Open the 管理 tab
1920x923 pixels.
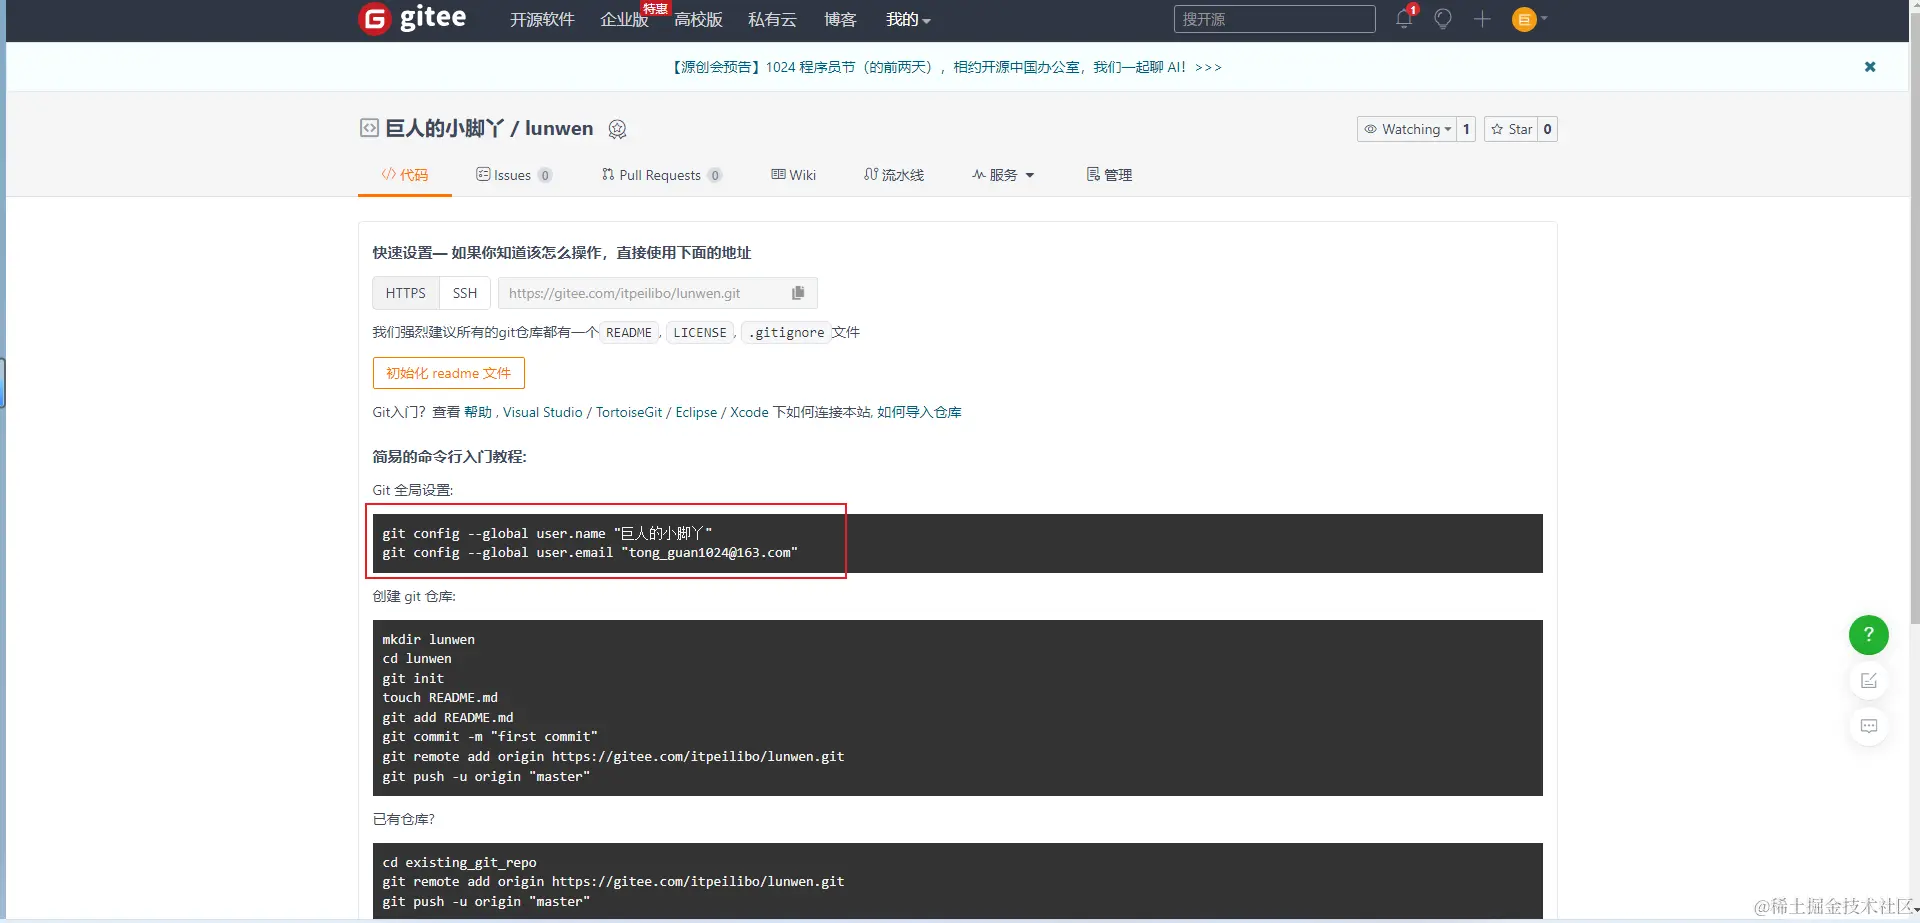tap(1109, 175)
